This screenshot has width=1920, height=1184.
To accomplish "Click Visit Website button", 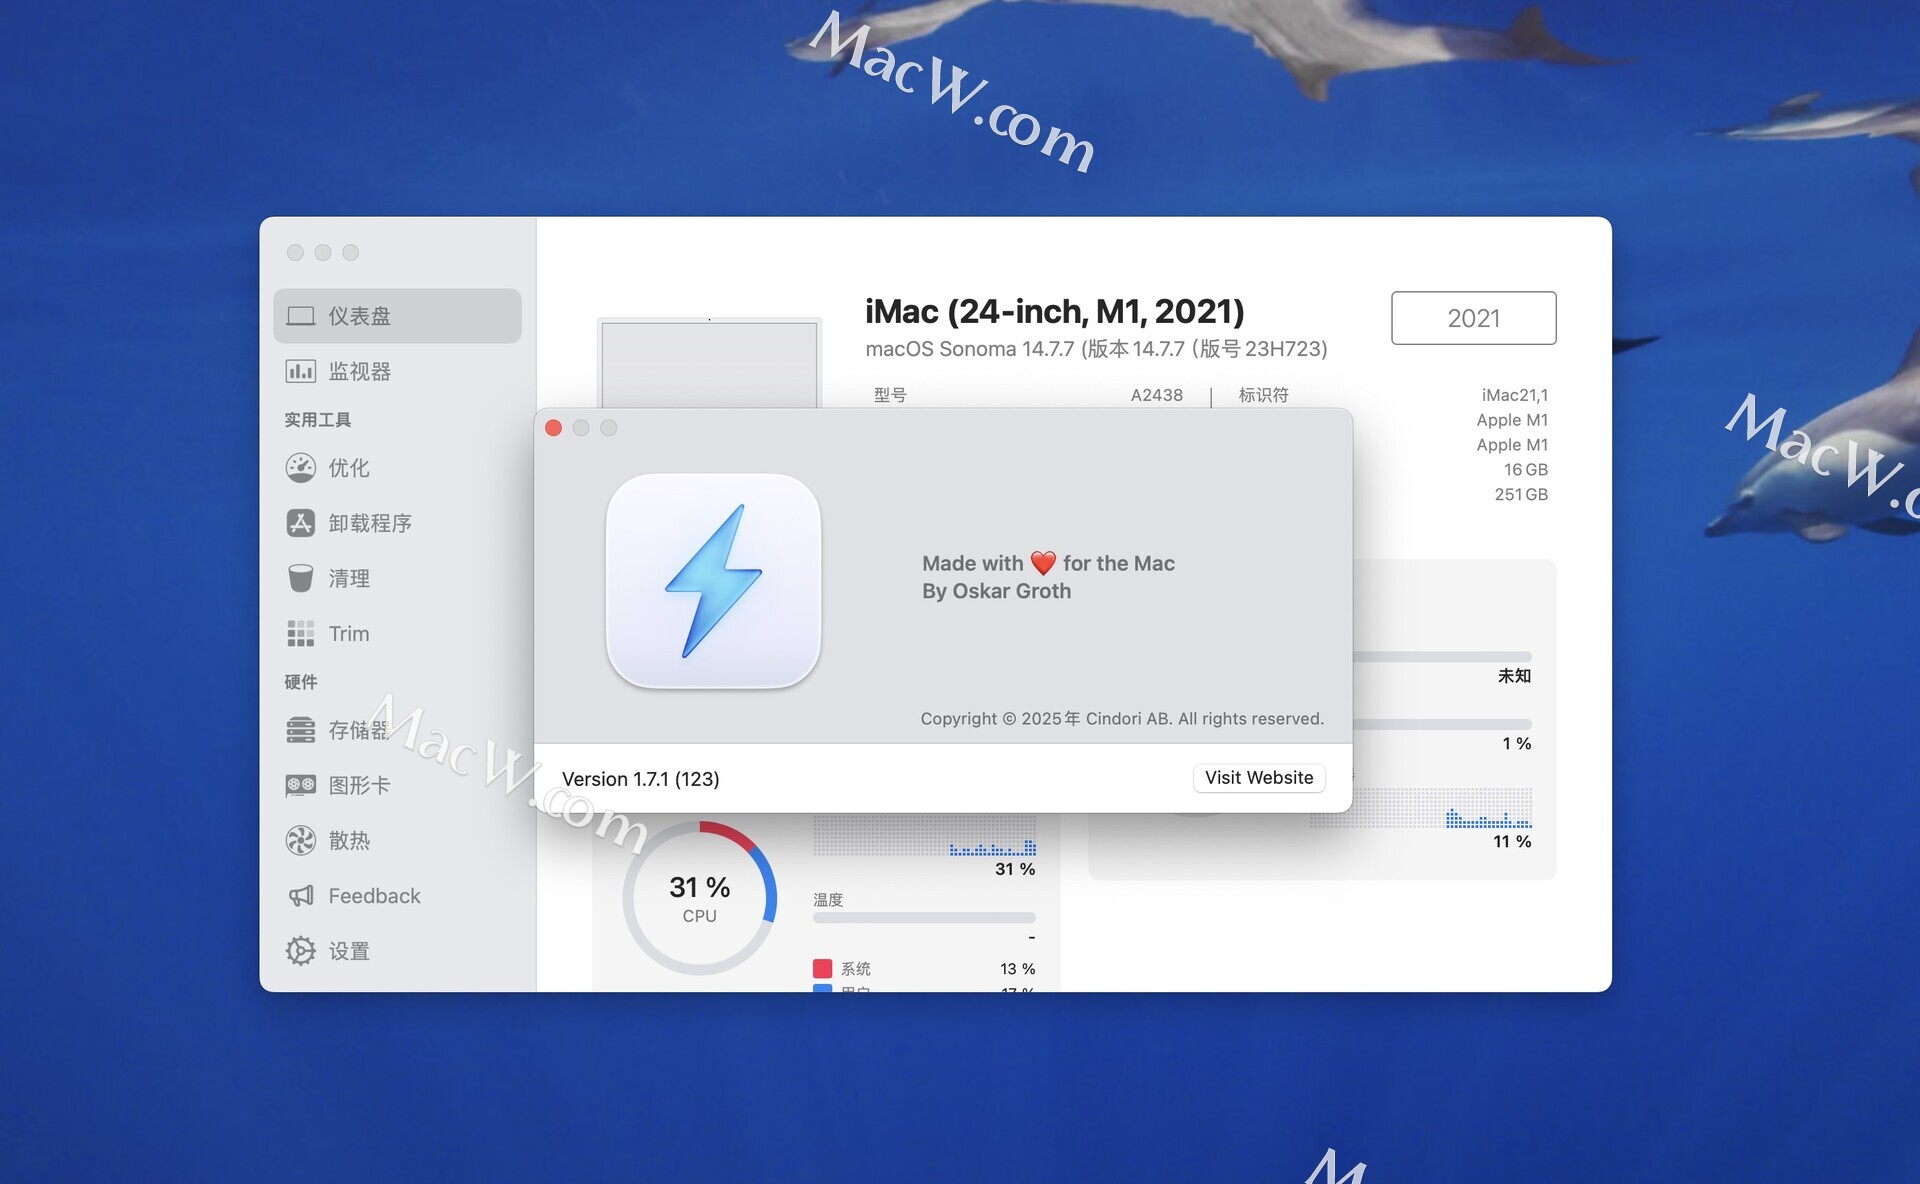I will (1259, 778).
